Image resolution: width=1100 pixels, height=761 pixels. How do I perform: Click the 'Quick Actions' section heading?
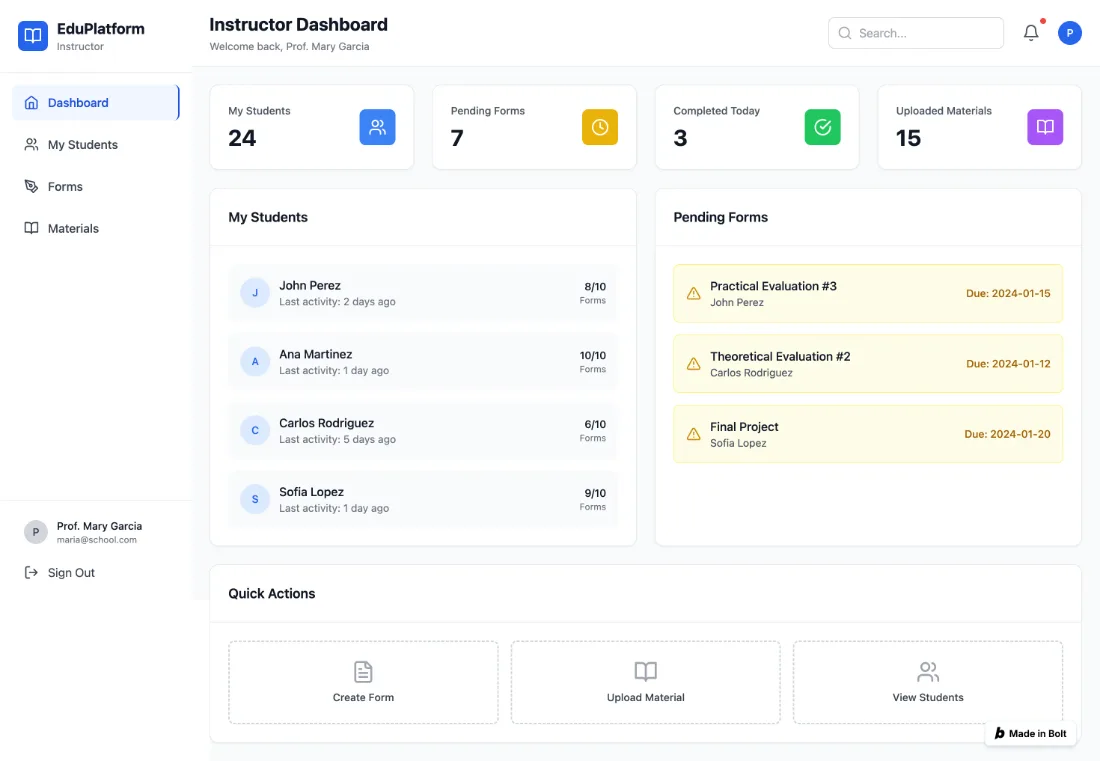[x=271, y=593]
